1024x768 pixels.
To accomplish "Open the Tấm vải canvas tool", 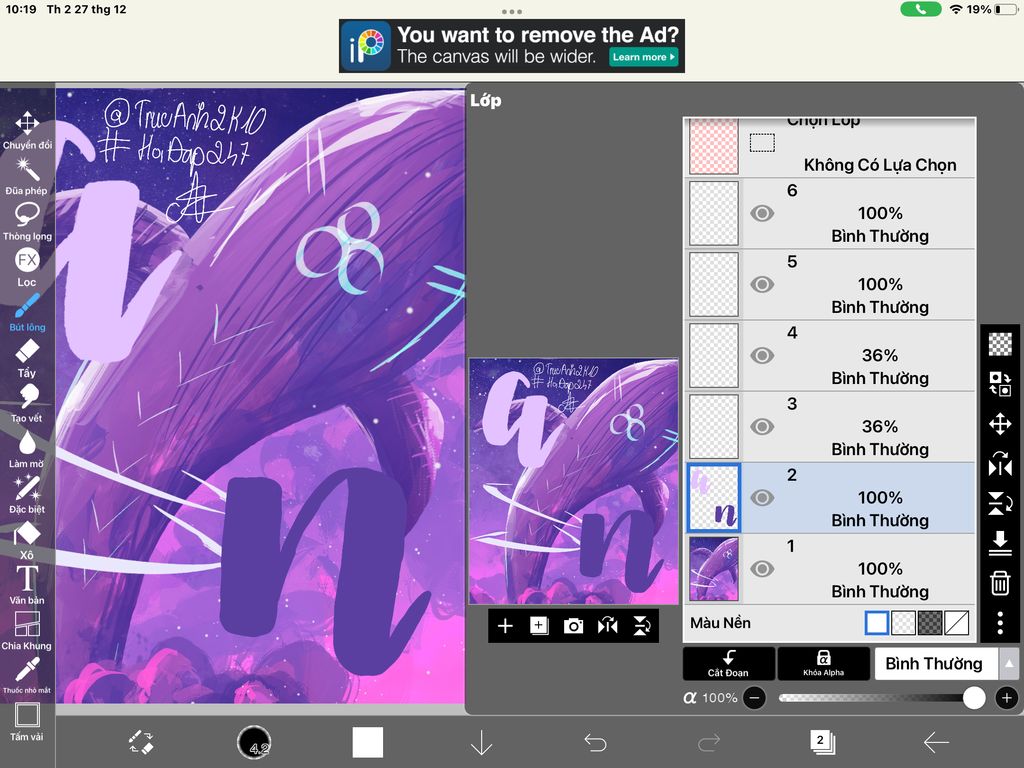I will coord(27,722).
